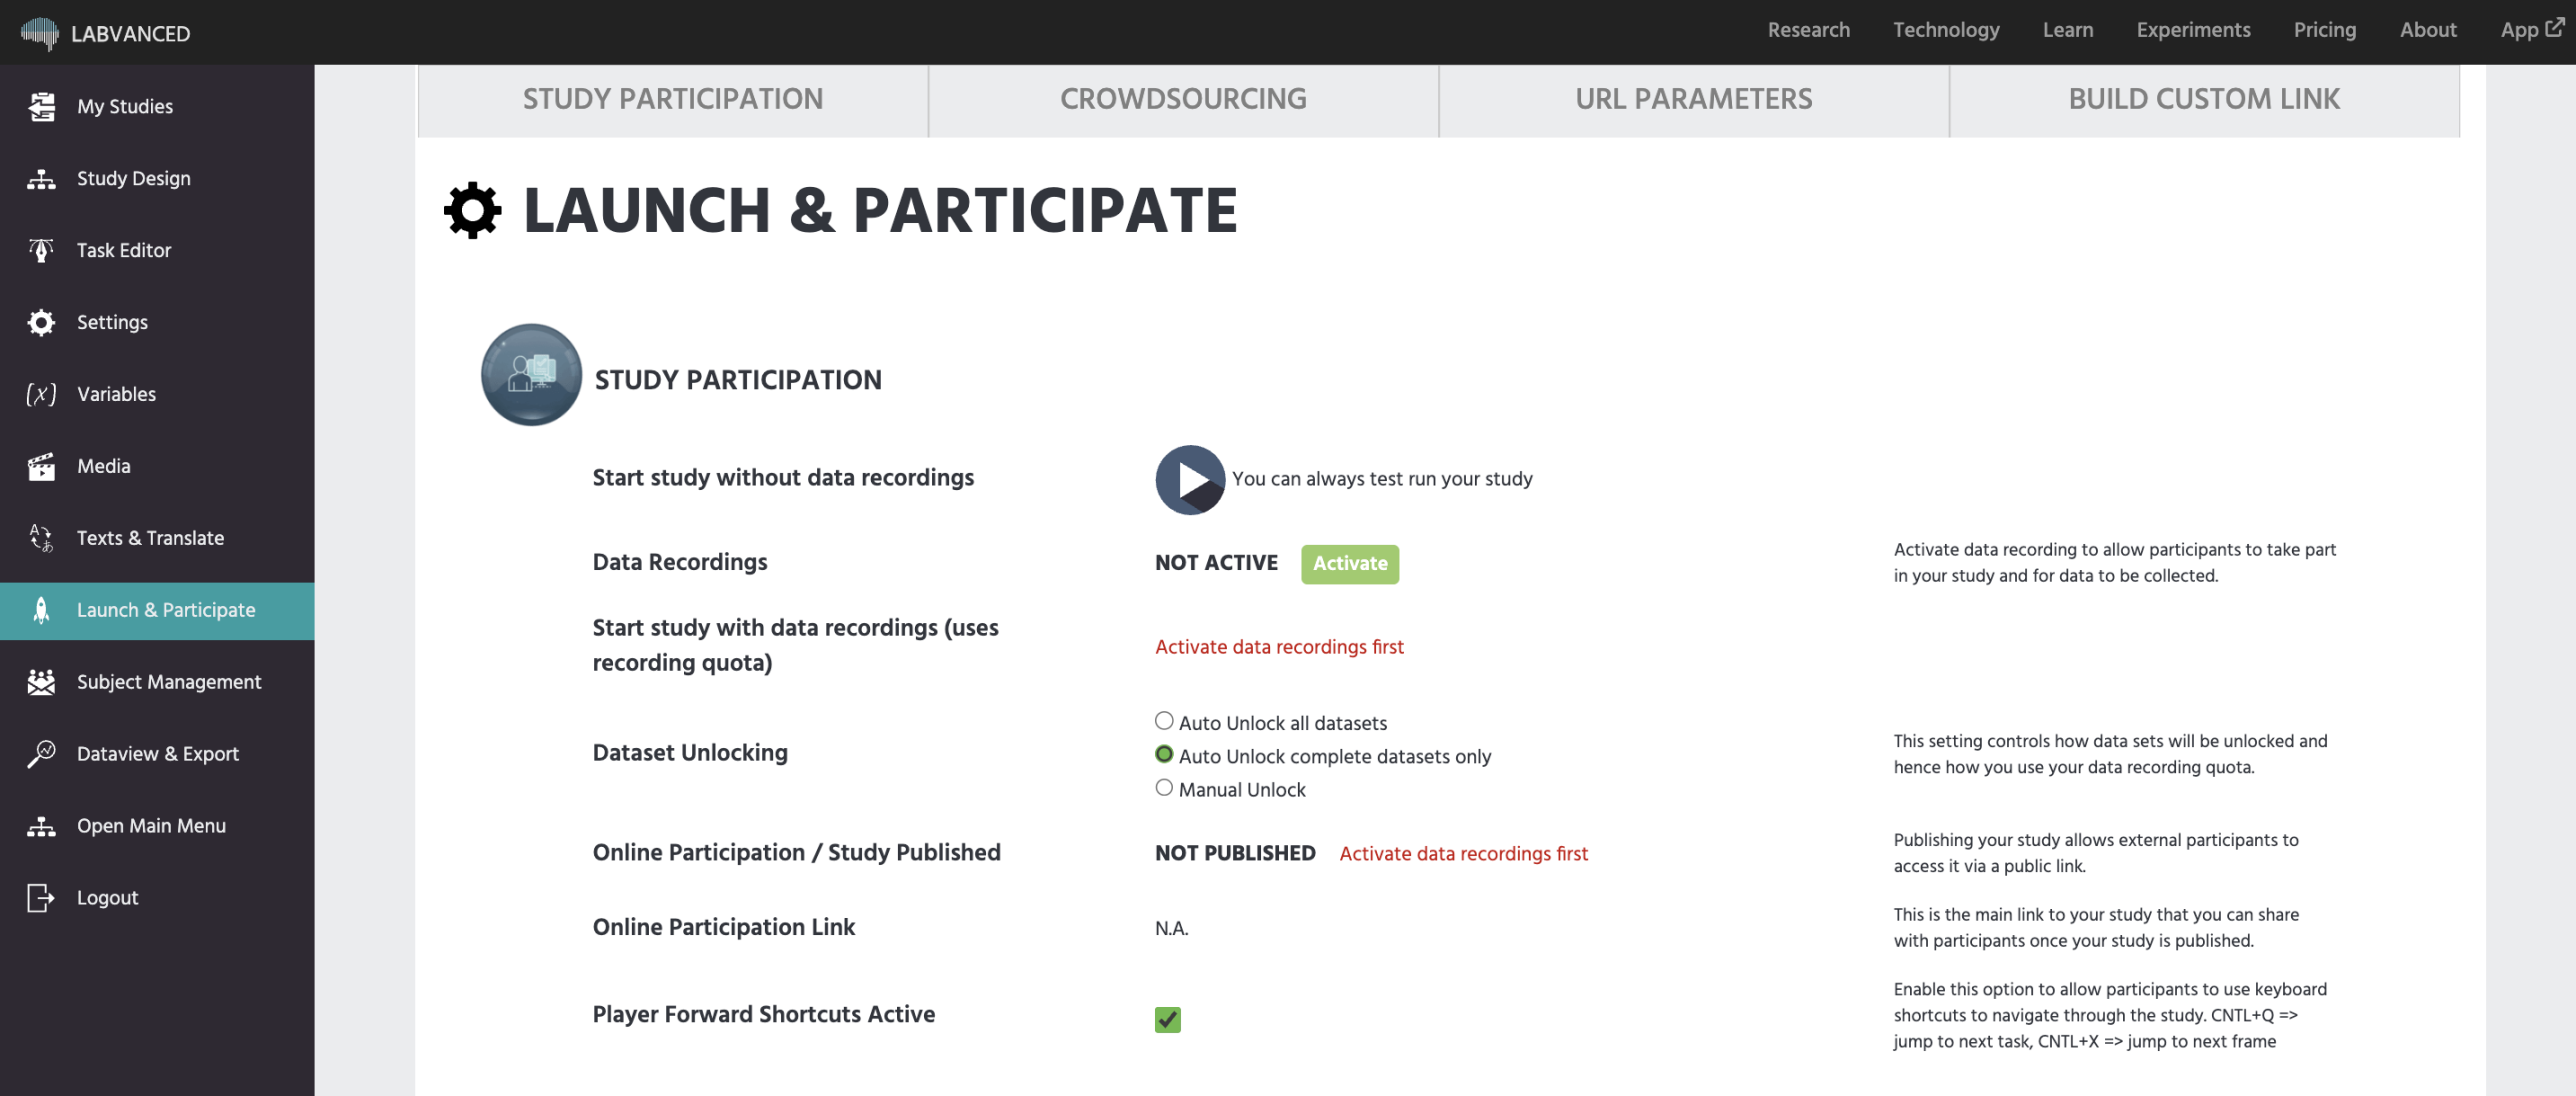Viewport: 2576px width, 1096px height.
Task: Open the URL Parameters tab
Action: 1693,99
